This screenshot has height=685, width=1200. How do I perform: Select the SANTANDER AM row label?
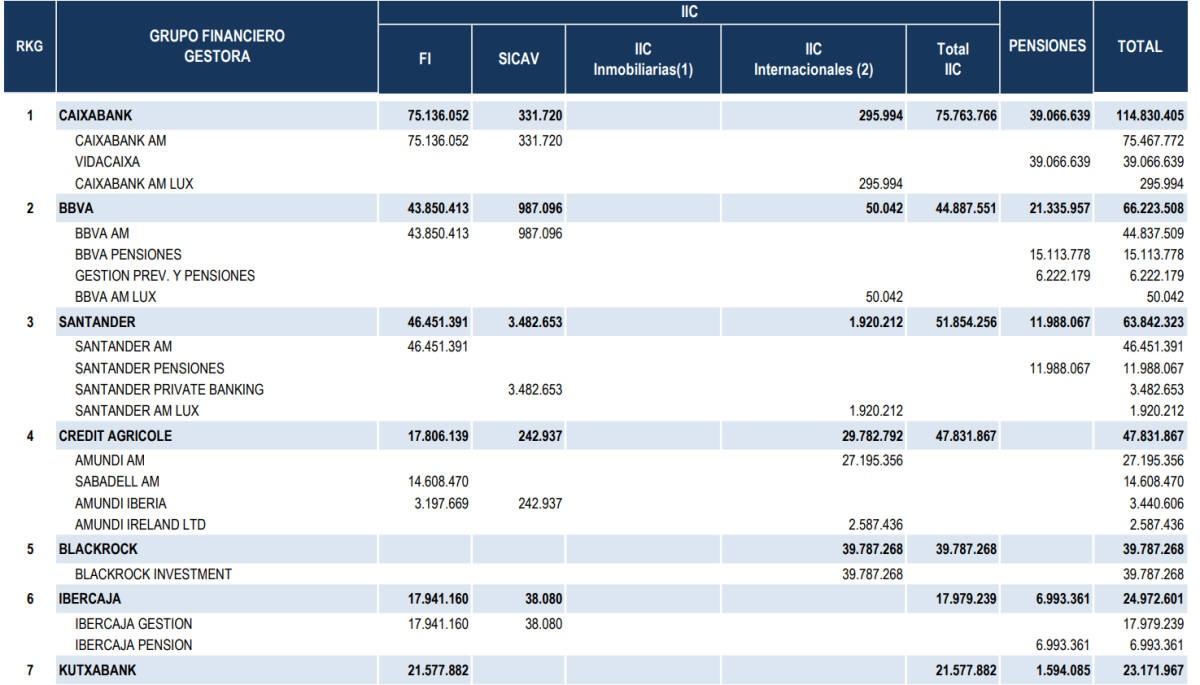coord(123,347)
